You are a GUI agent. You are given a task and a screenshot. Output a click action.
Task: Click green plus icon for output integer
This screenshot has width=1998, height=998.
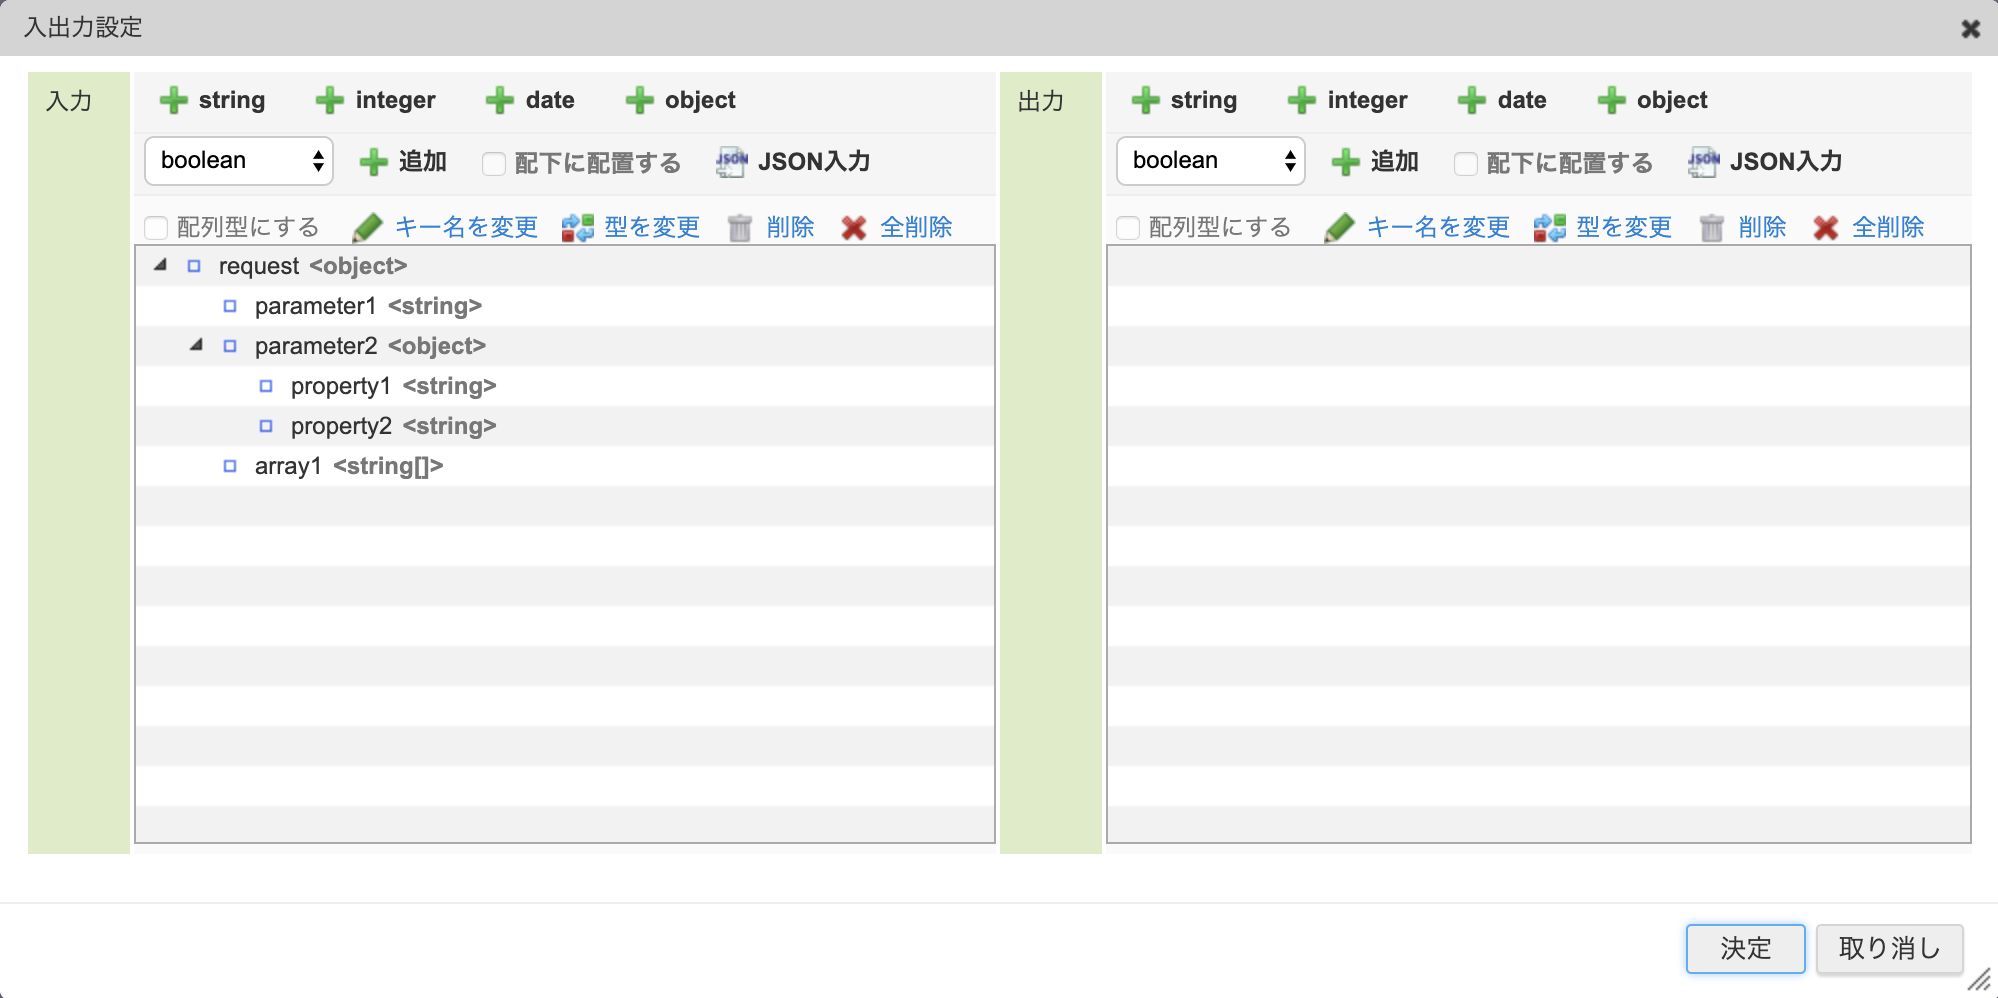1302,100
